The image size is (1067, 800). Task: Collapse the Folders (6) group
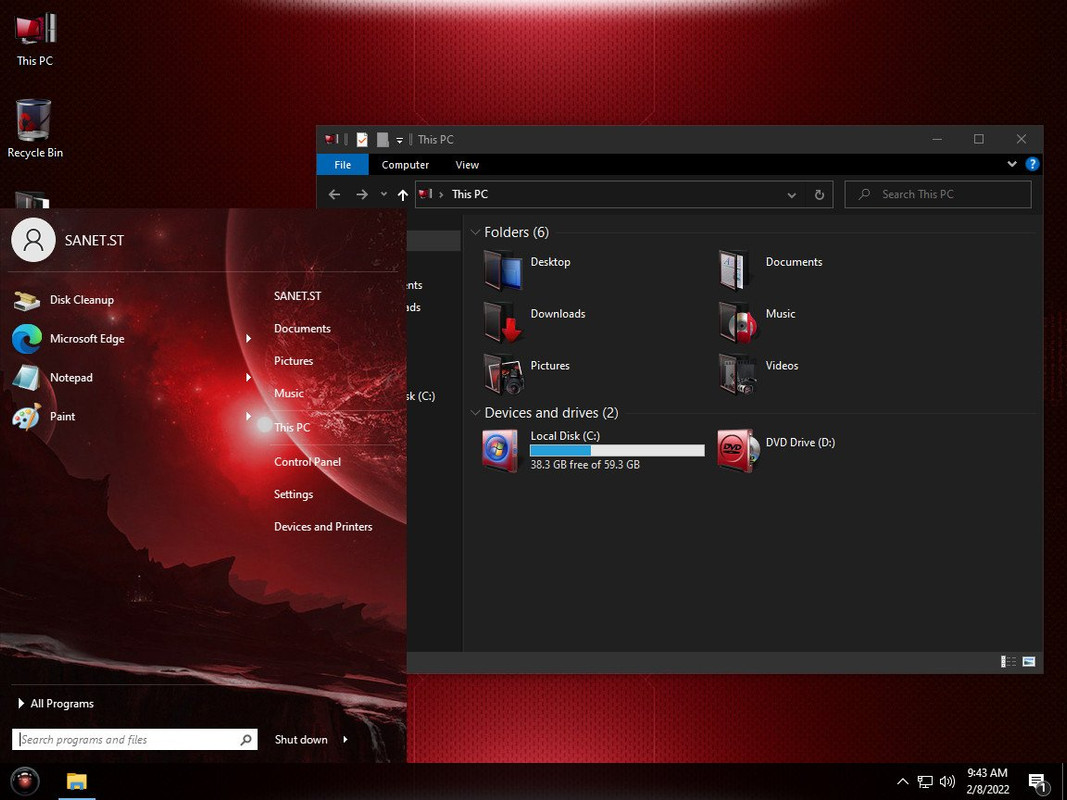pyautogui.click(x=475, y=233)
